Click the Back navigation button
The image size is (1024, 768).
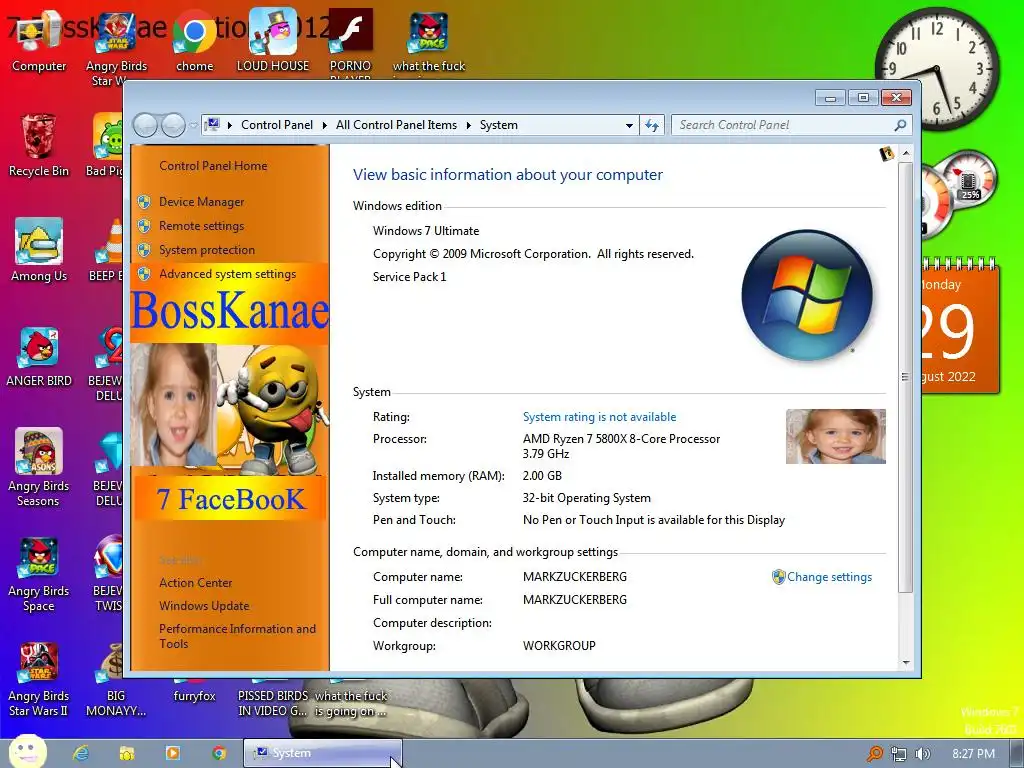(x=145, y=125)
